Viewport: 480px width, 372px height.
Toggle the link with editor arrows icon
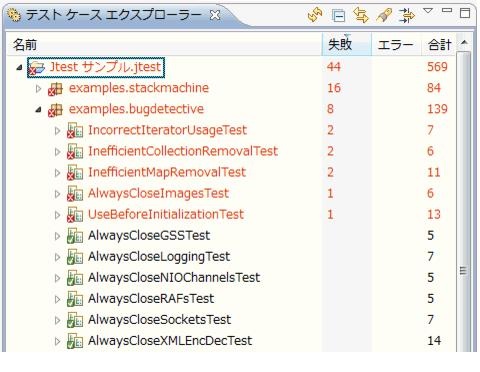click(x=361, y=15)
